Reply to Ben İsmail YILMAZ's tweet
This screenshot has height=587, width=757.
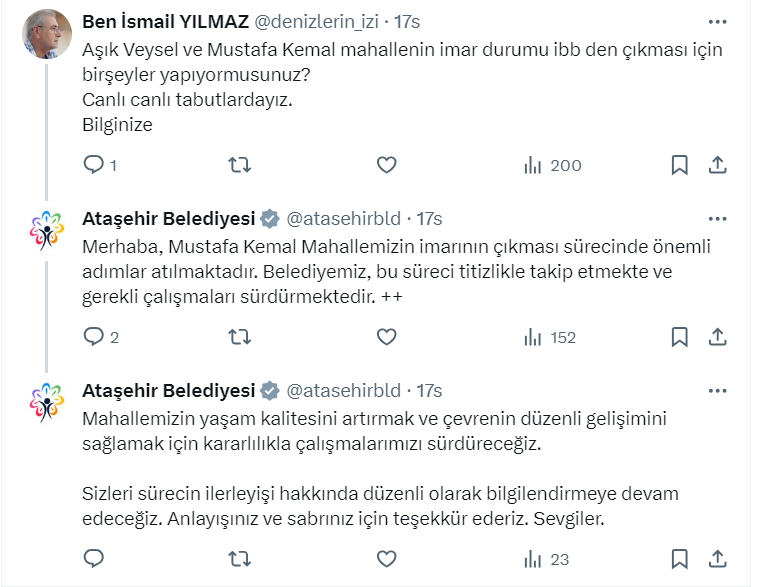93,165
